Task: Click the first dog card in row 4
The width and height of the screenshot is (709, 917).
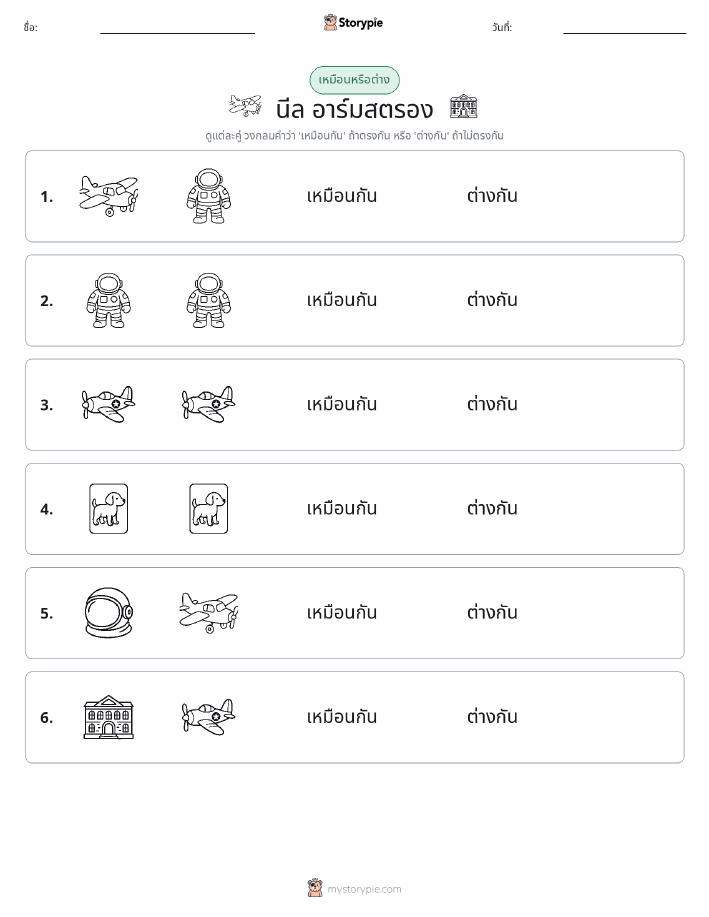Action: point(109,508)
